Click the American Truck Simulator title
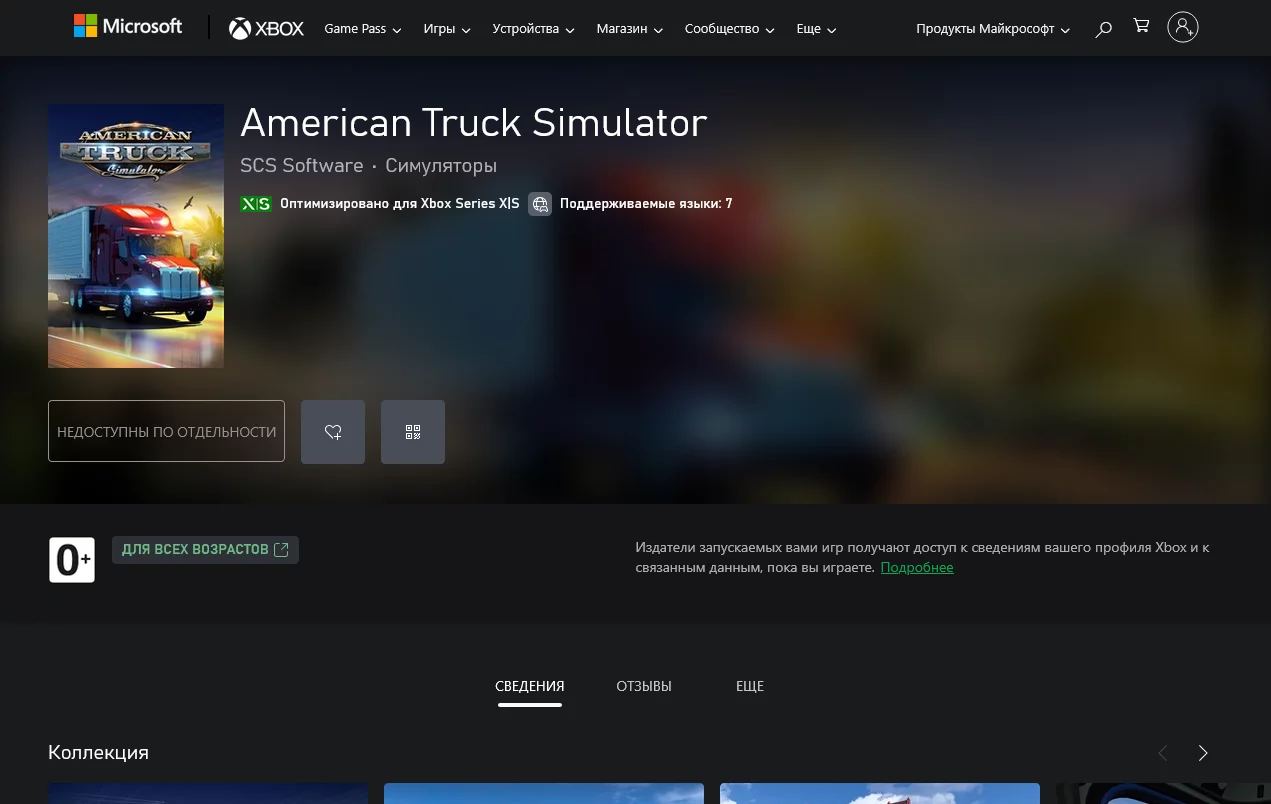Image resolution: width=1271 pixels, height=804 pixels. tap(474, 123)
